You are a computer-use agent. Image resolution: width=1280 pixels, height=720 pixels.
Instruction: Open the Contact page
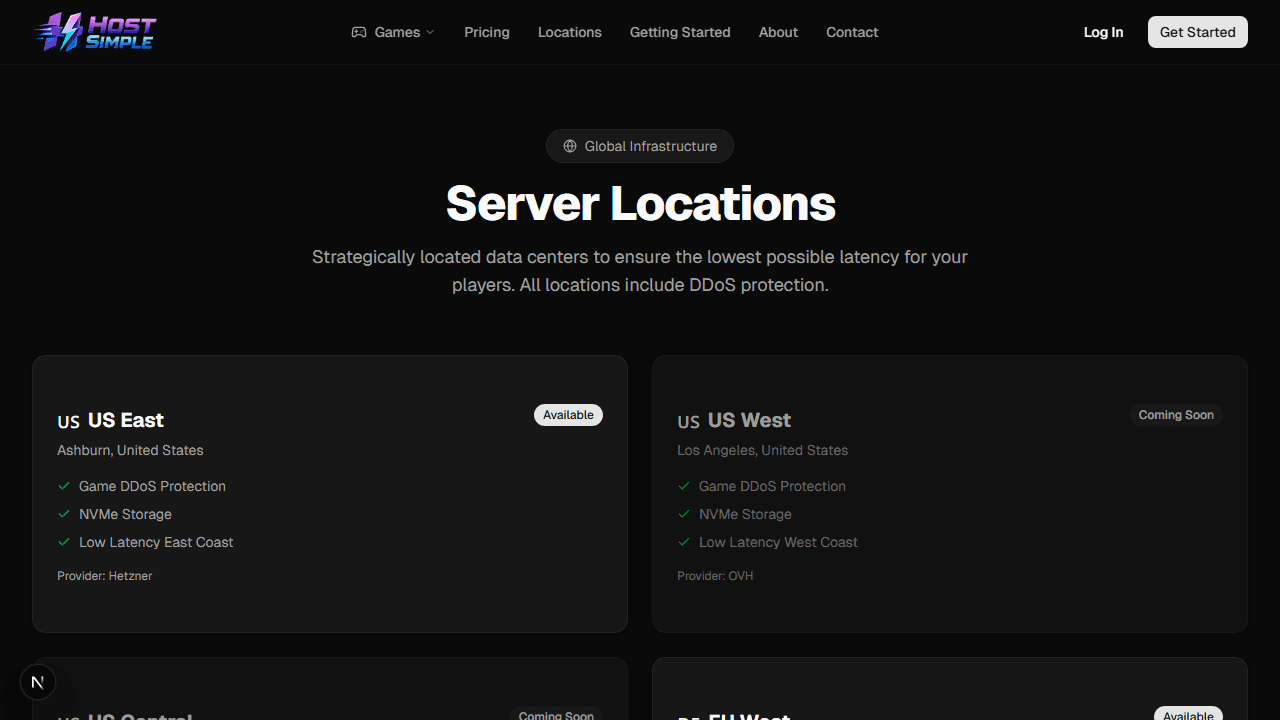point(852,32)
